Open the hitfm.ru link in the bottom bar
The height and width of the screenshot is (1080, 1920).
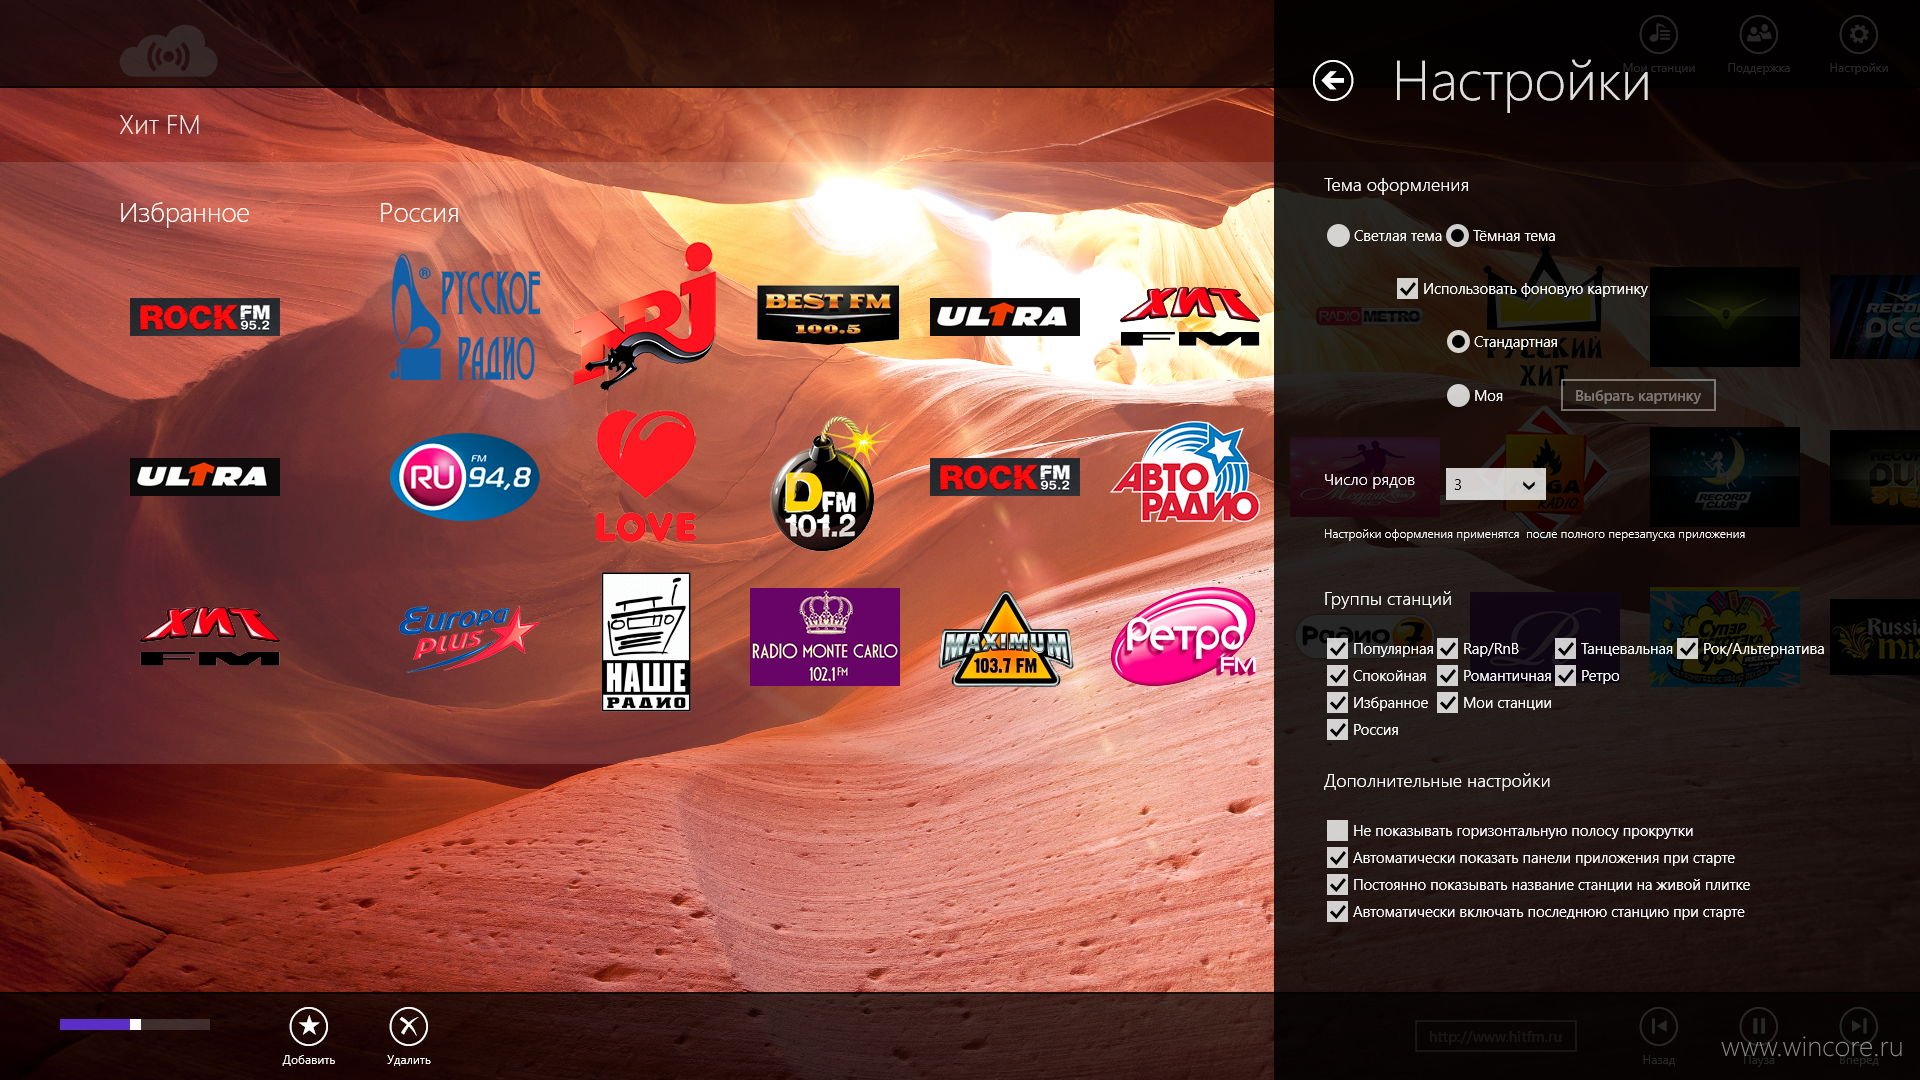1495,1036
